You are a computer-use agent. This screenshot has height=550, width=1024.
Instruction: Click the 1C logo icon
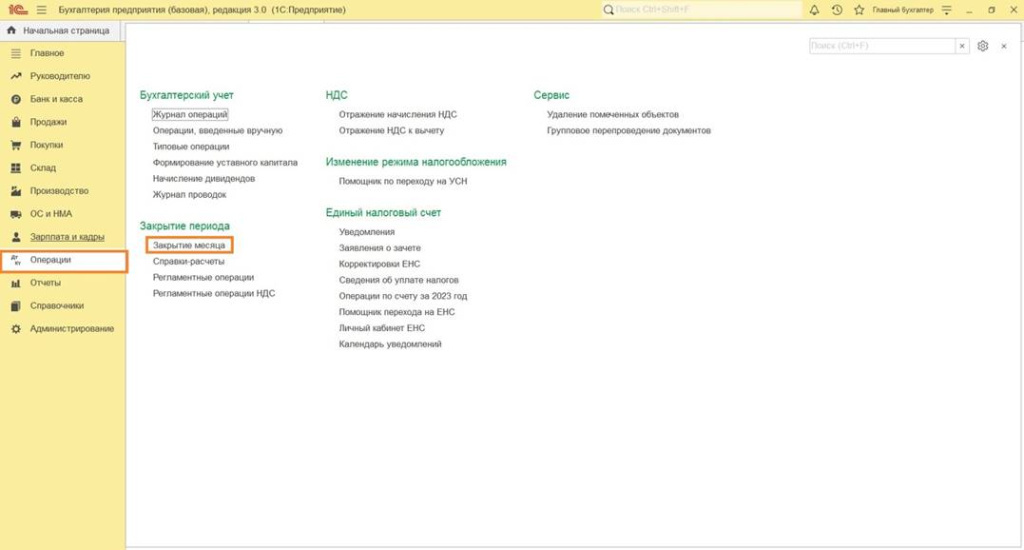point(16,9)
